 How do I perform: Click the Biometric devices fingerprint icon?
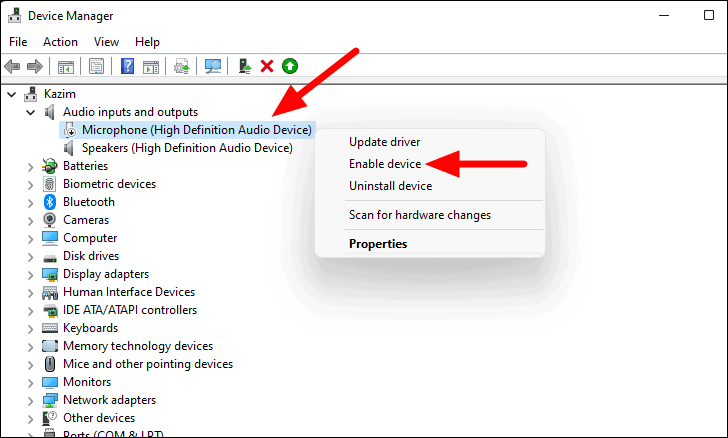(49, 184)
